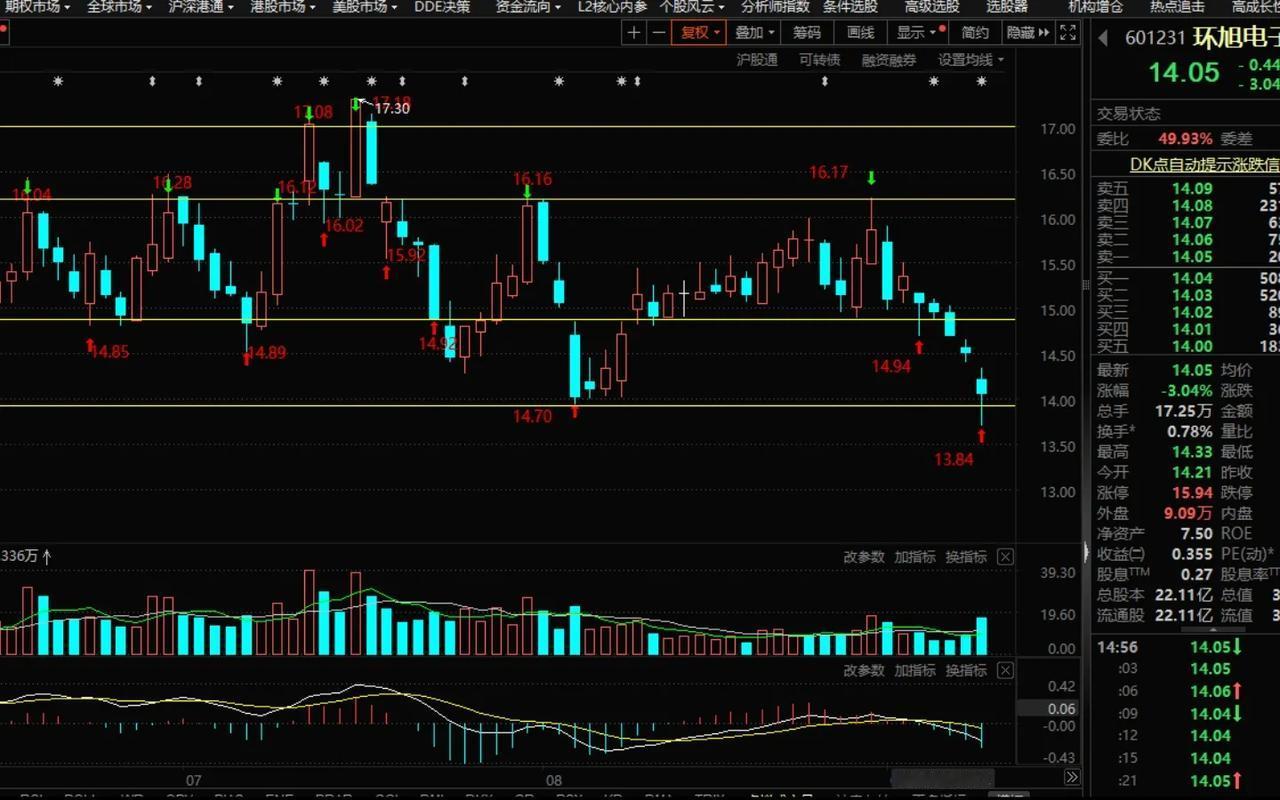Click the 买五 price 14.00
The height and width of the screenshot is (800, 1280).
pos(1192,346)
